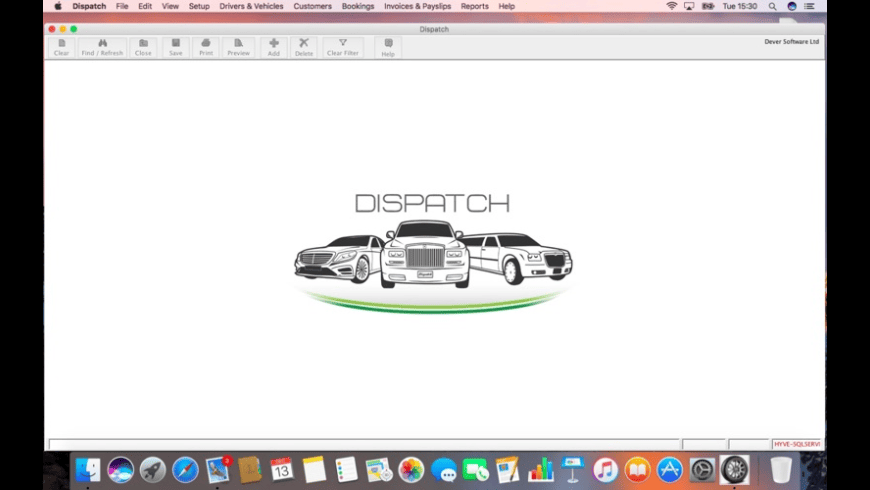
Task: Open Spotlight search magnifier
Action: click(x=772, y=6)
